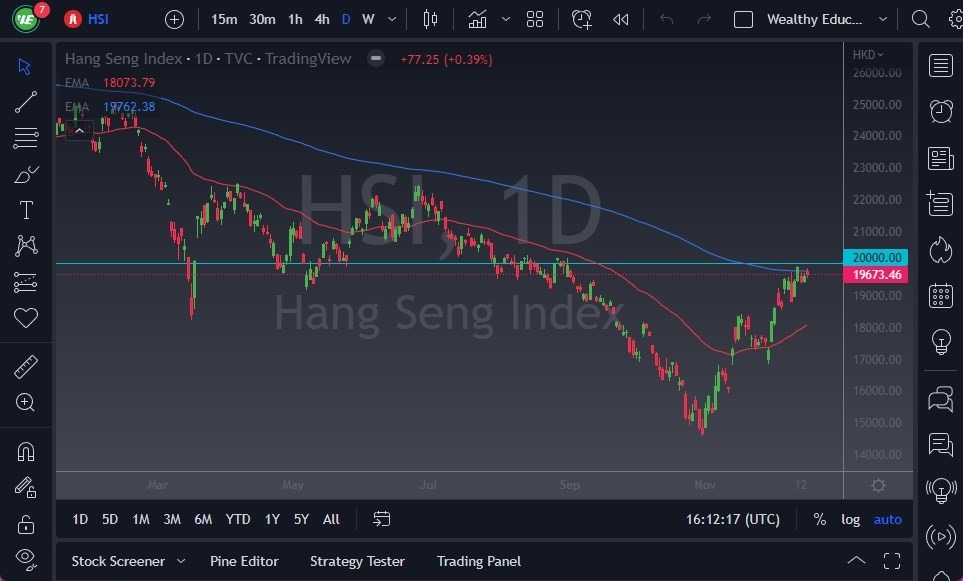This screenshot has height=581, width=963.
Task: Activate the Zoom In tool
Action: tap(26, 403)
